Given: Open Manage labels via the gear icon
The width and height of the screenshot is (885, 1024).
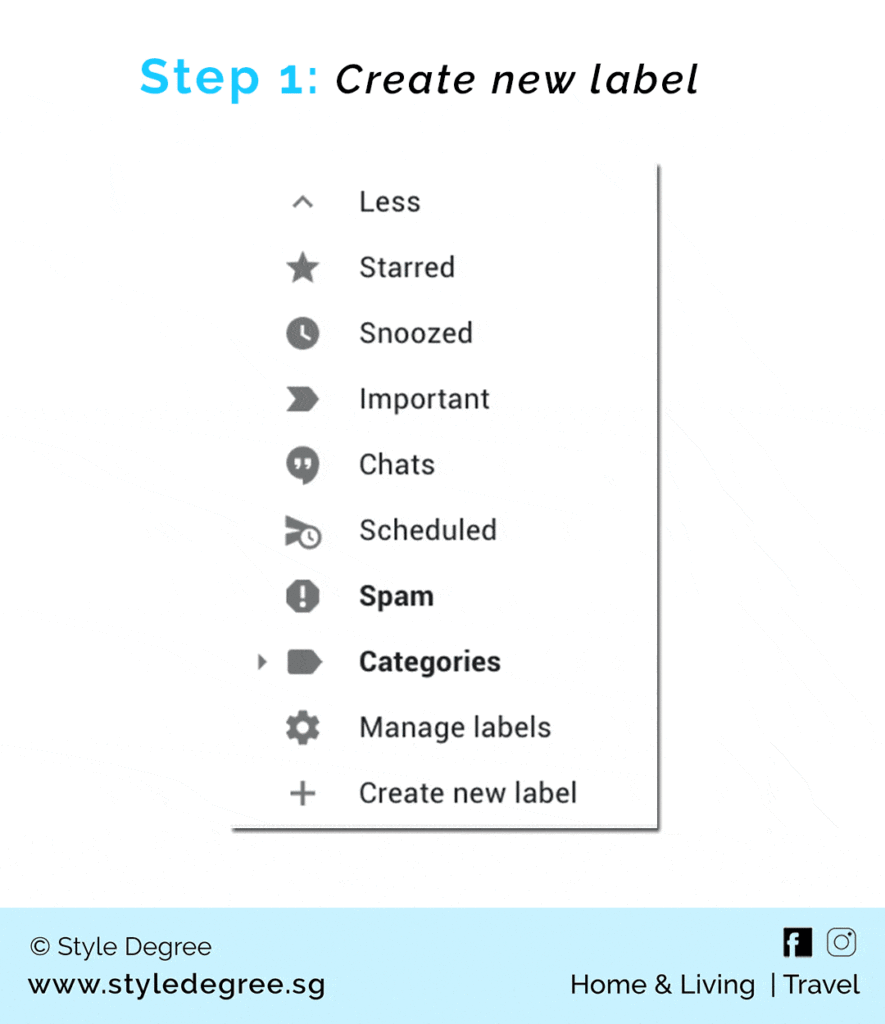Looking at the screenshot, I should point(303,727).
